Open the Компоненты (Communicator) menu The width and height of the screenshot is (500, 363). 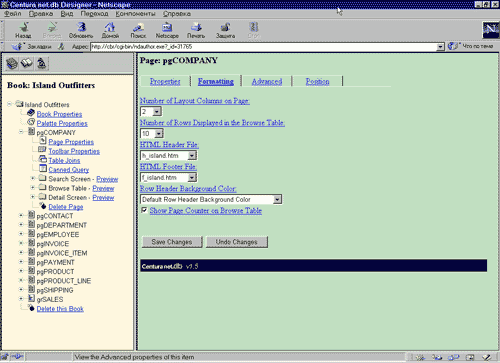[135, 14]
